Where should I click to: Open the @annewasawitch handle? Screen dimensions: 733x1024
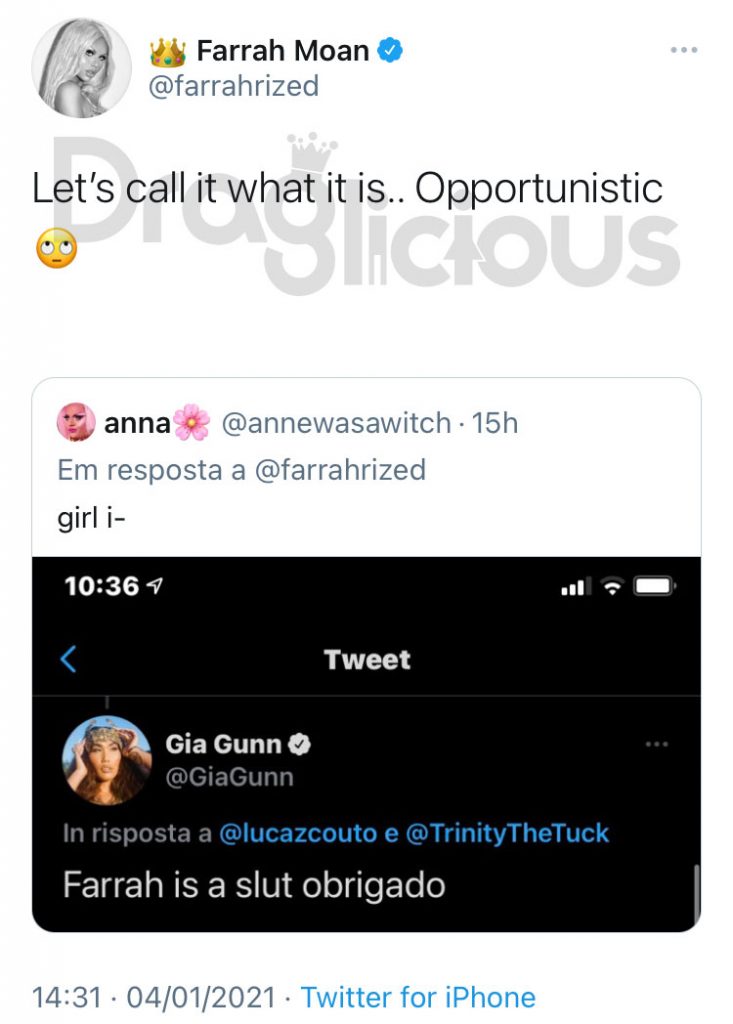pyautogui.click(x=336, y=423)
